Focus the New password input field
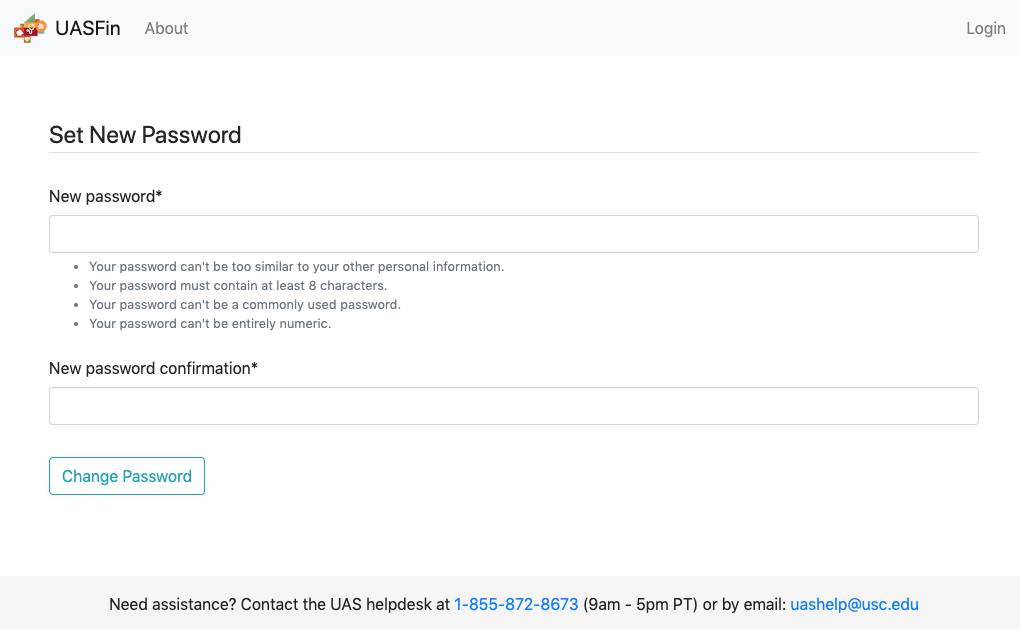The width and height of the screenshot is (1020, 629). point(513,234)
